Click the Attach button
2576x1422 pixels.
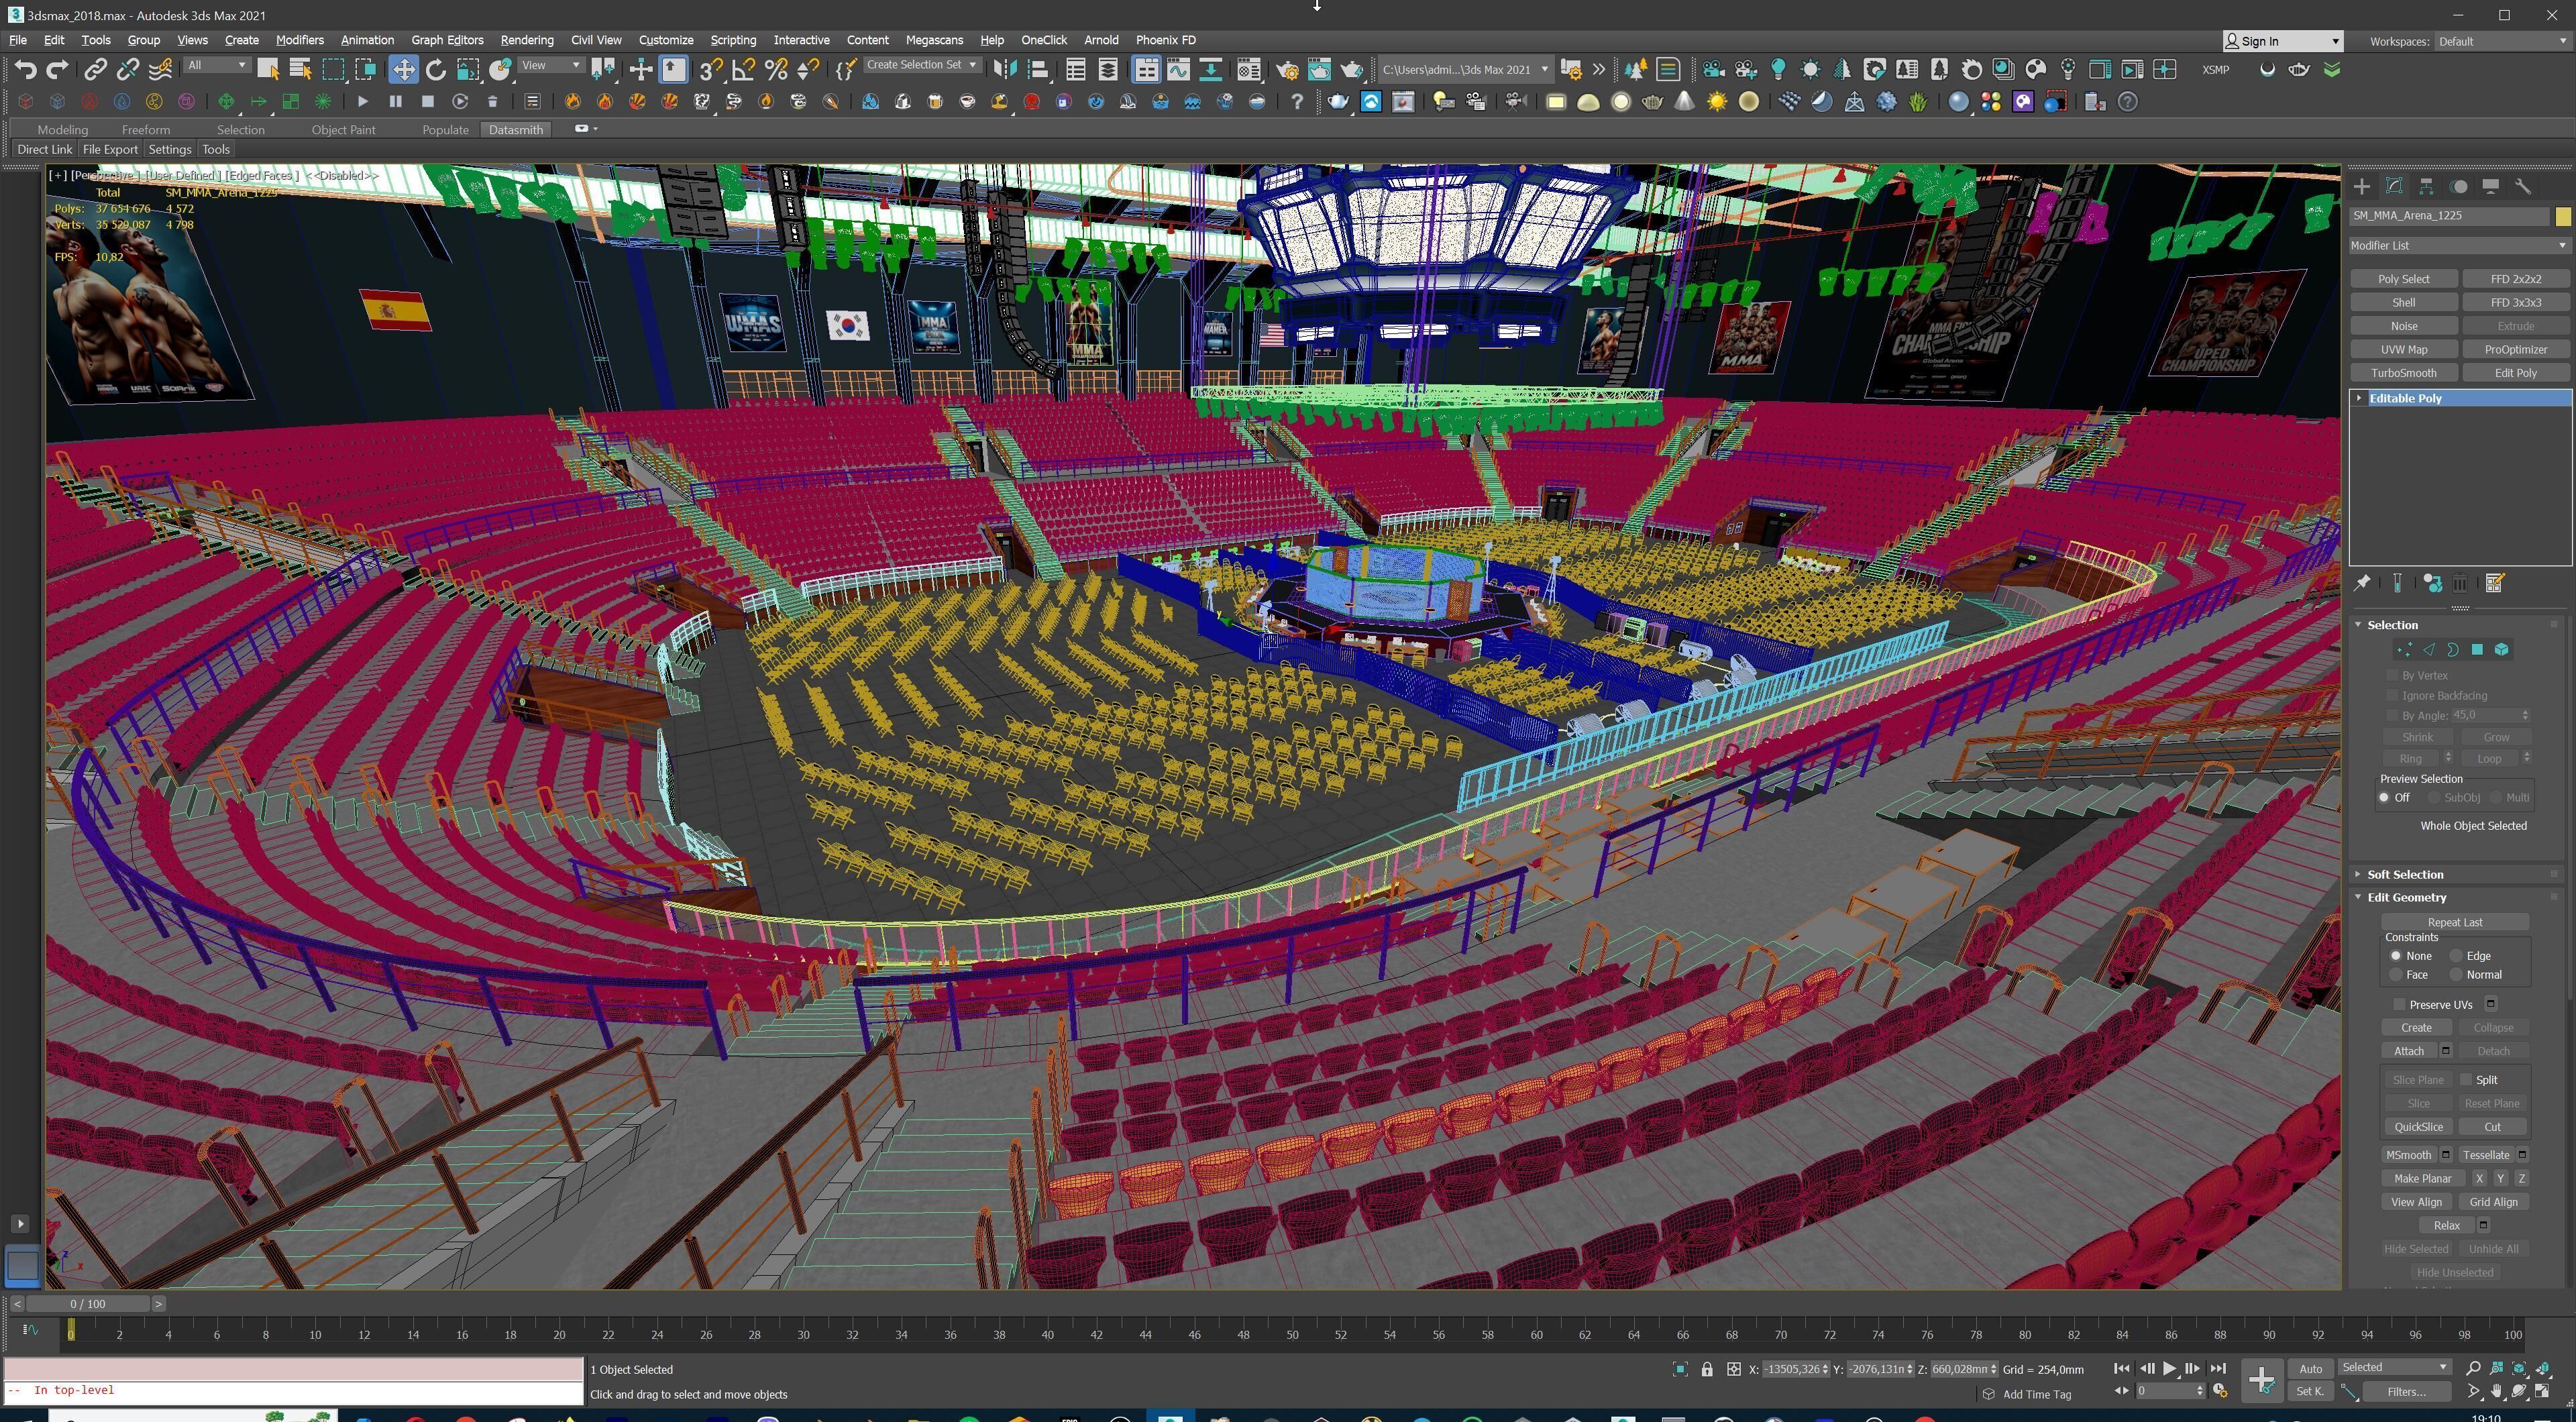pyautogui.click(x=2408, y=1051)
